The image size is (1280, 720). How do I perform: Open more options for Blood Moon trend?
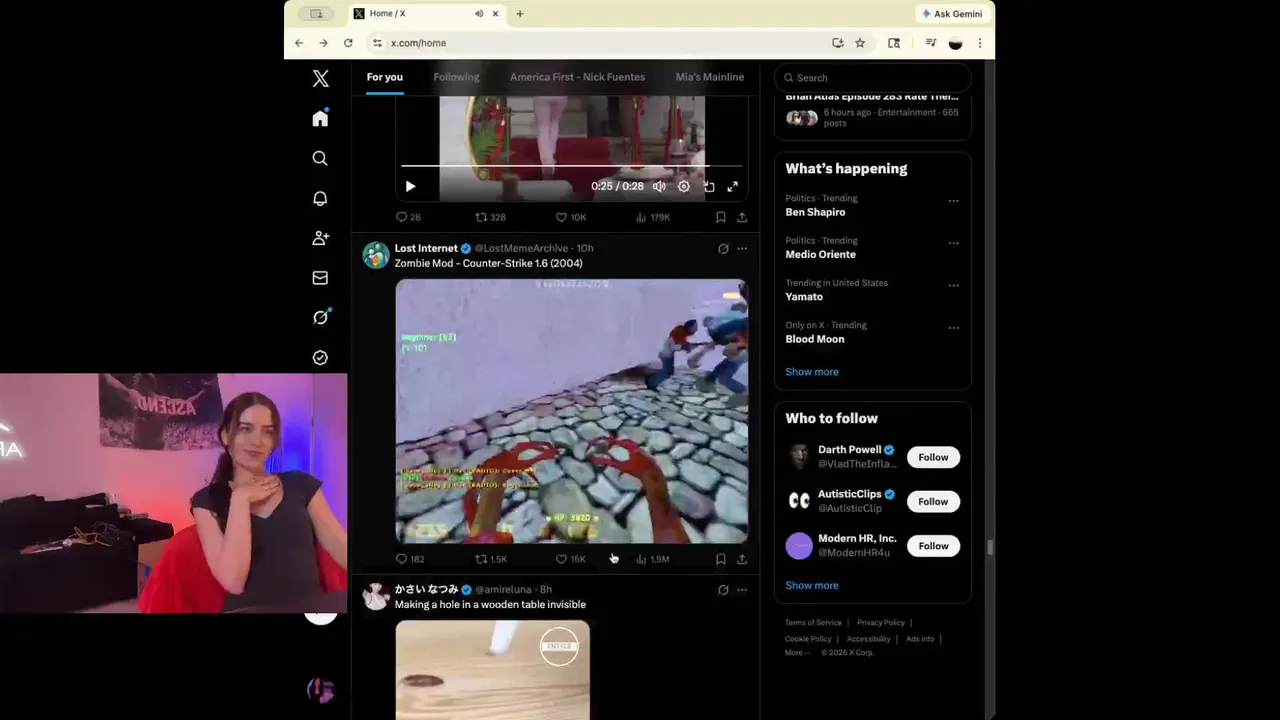[x=953, y=327]
